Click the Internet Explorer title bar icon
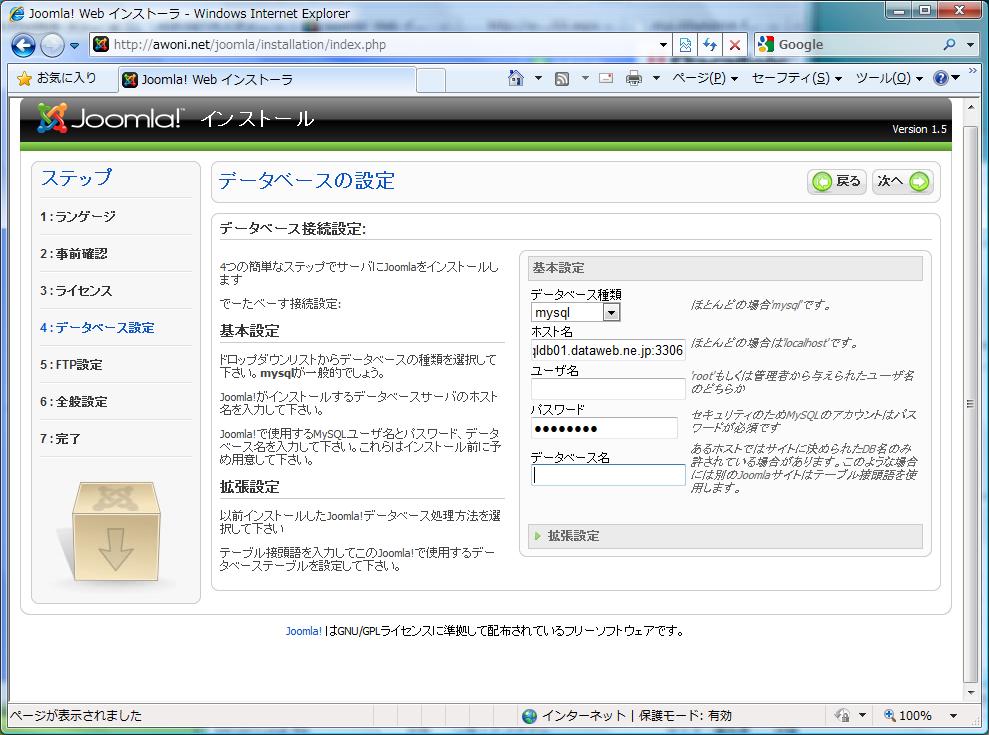The height and width of the screenshot is (735, 989). pos(16,13)
